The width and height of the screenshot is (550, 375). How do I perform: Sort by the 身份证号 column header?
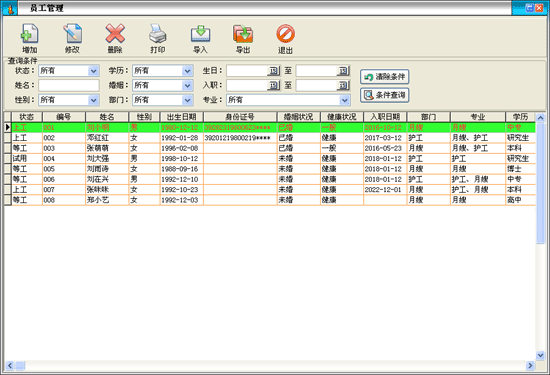click(x=240, y=117)
